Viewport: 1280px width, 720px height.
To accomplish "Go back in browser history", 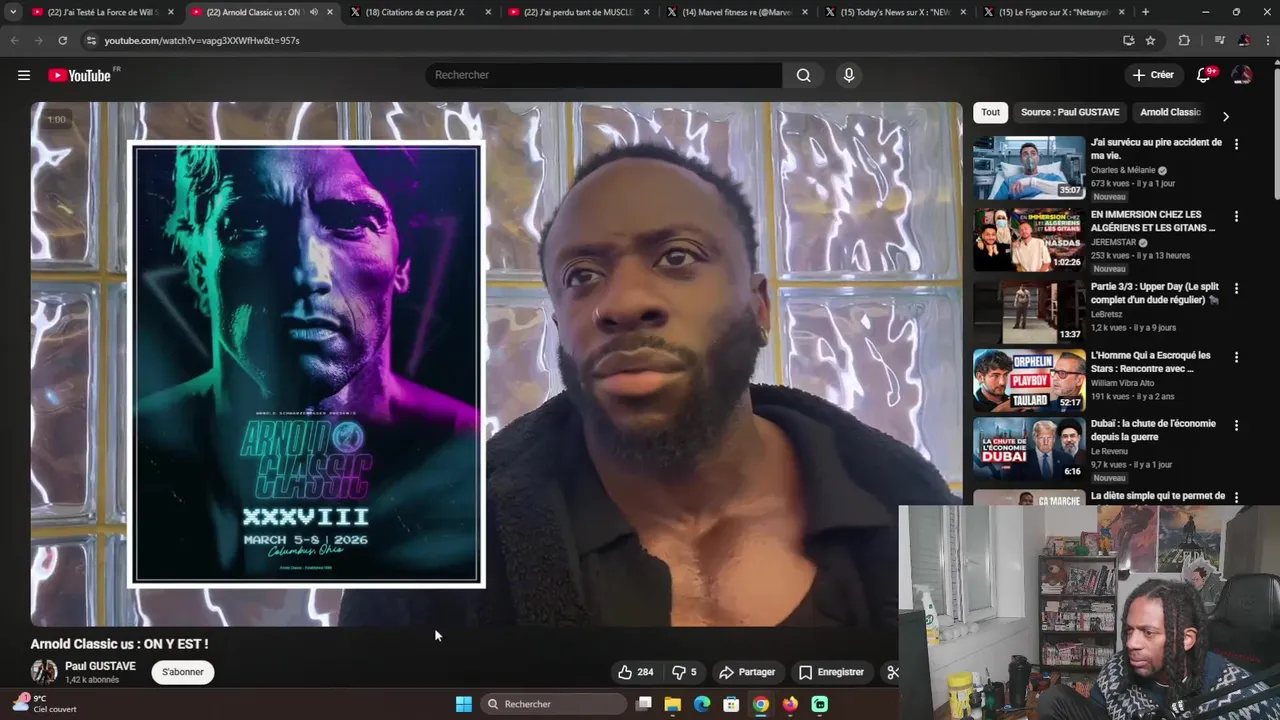I will click(14, 40).
